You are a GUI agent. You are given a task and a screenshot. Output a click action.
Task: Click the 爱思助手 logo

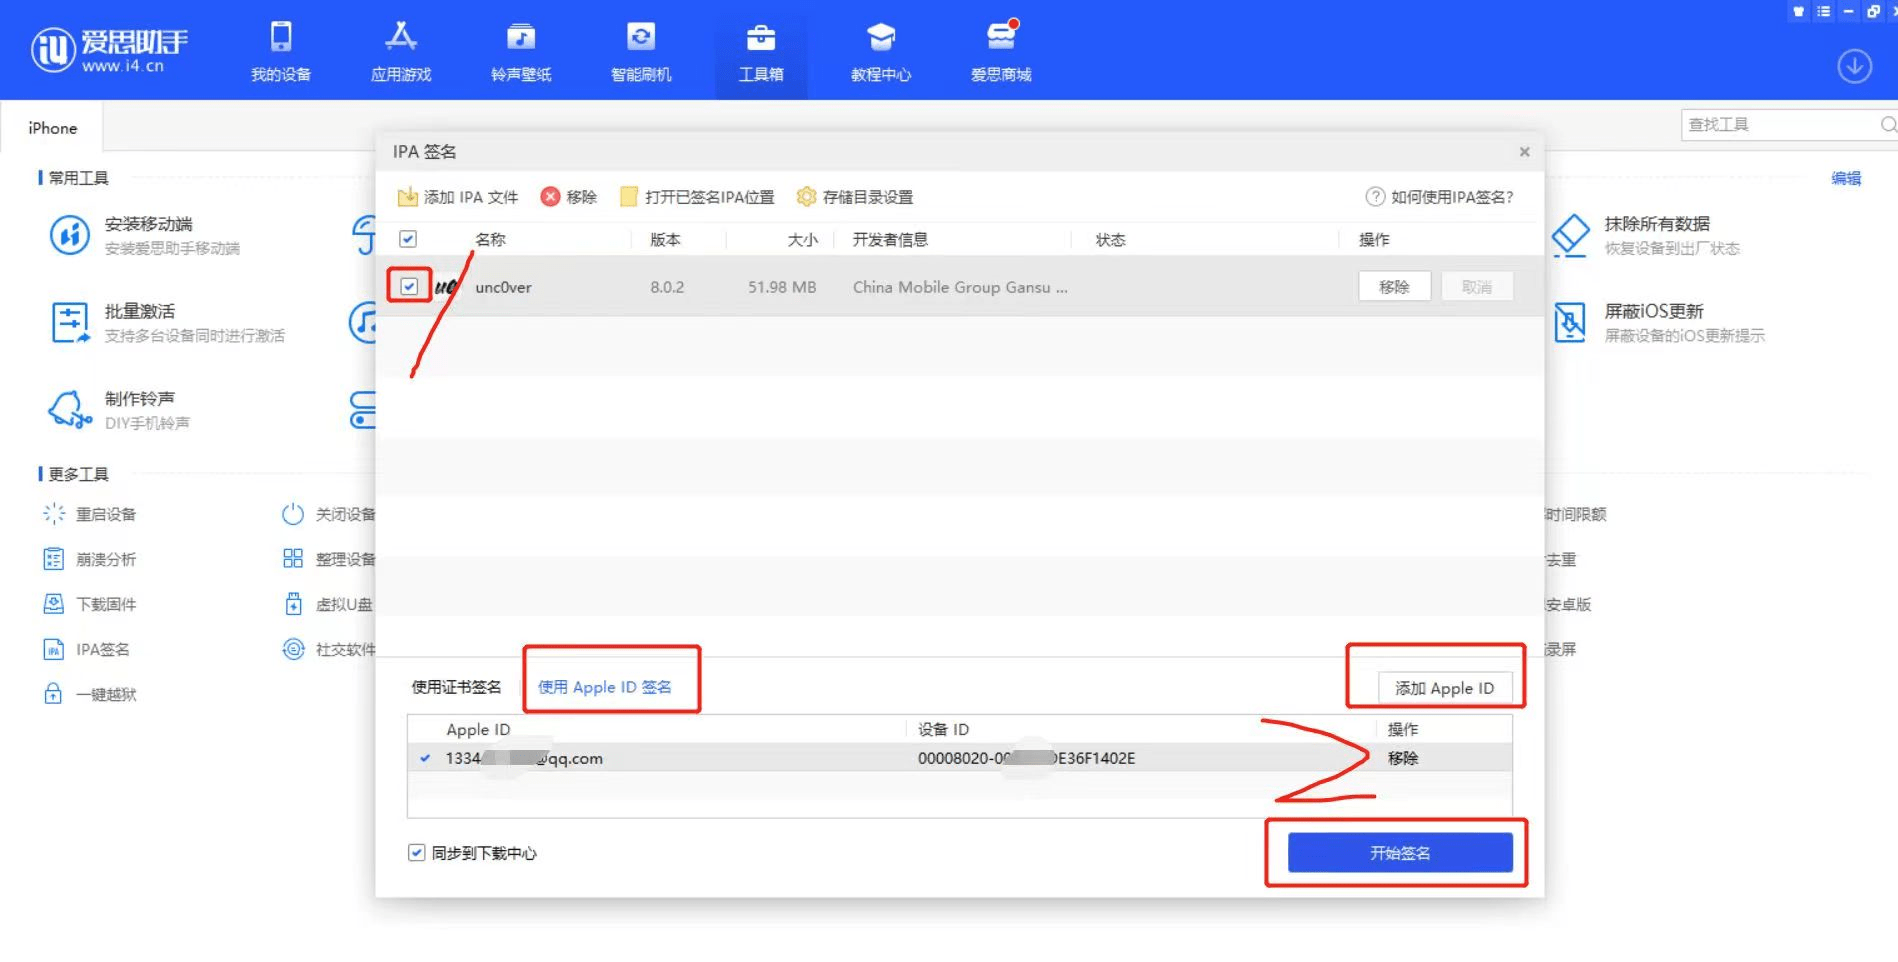pyautogui.click(x=110, y=49)
